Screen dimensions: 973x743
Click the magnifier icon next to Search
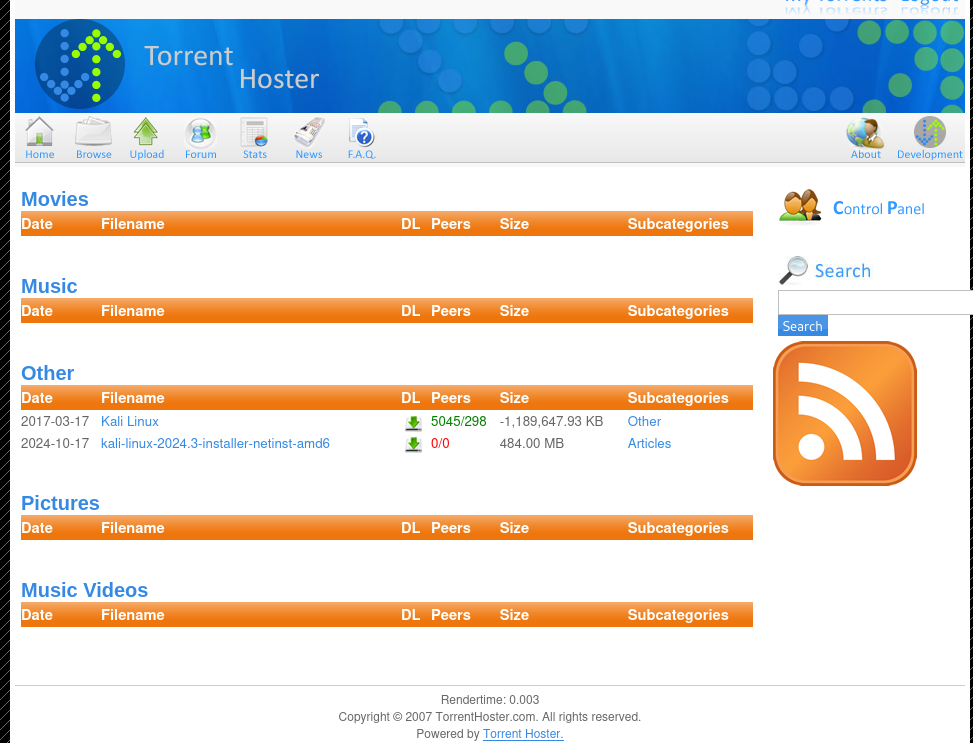click(x=794, y=268)
